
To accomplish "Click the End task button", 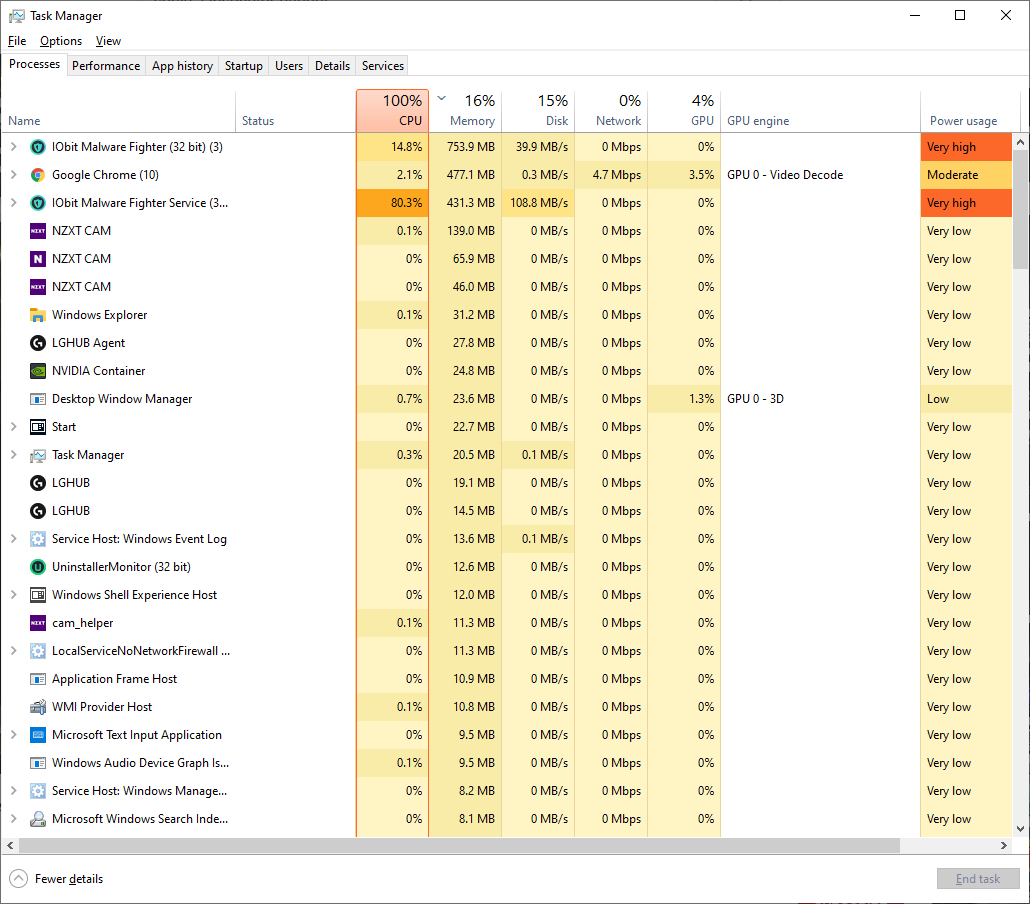I will pos(978,879).
